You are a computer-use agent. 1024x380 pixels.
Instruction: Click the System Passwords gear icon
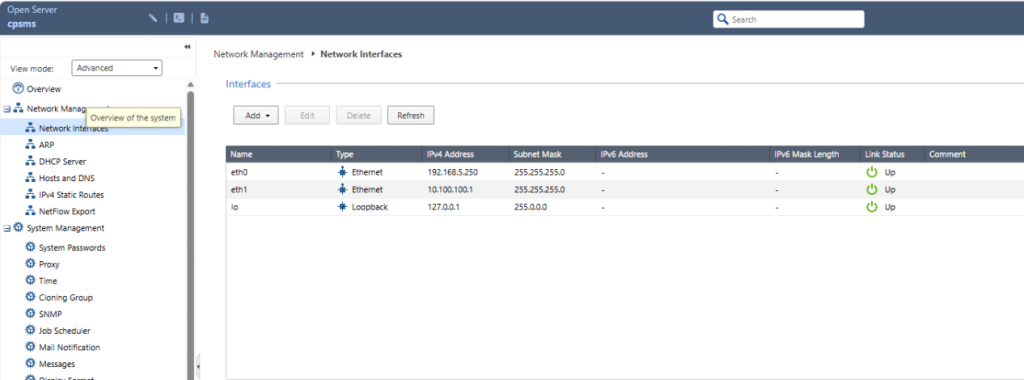[x=30, y=247]
